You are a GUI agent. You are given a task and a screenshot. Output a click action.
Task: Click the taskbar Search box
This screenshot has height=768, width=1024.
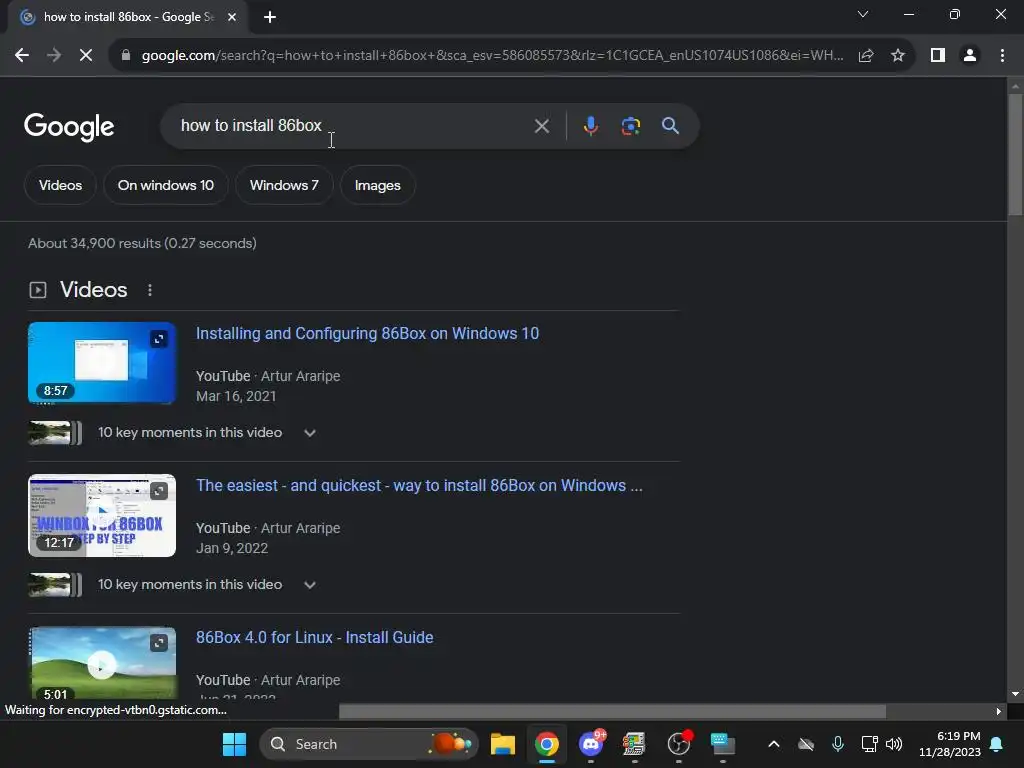(369, 744)
